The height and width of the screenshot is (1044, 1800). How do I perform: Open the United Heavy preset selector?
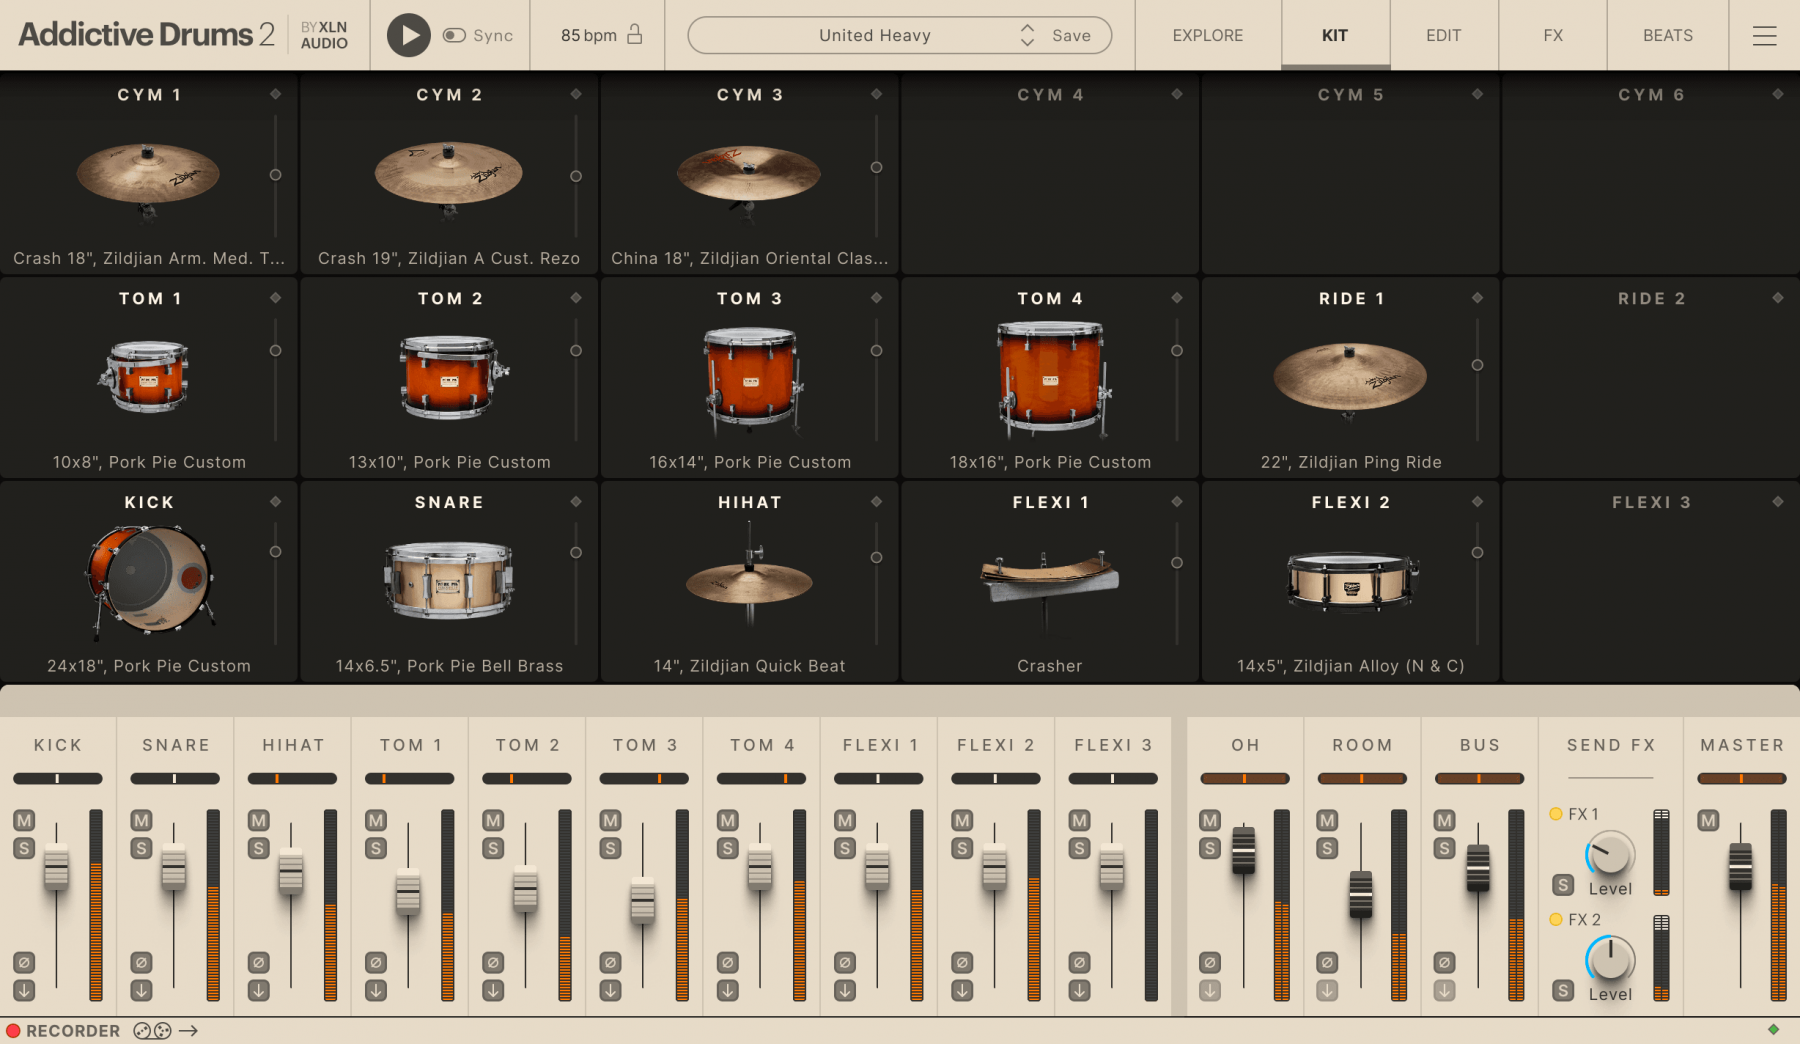point(874,35)
